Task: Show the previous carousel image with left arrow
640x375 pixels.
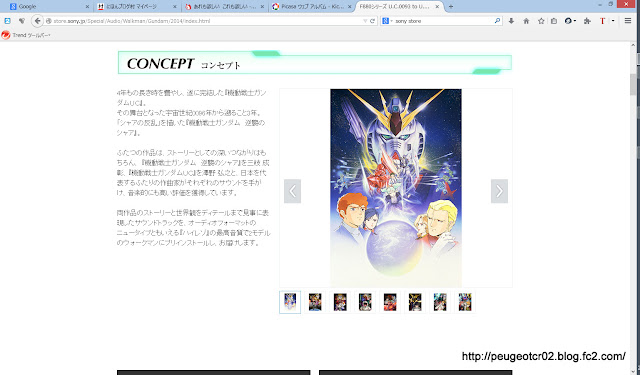Action: pos(292,191)
